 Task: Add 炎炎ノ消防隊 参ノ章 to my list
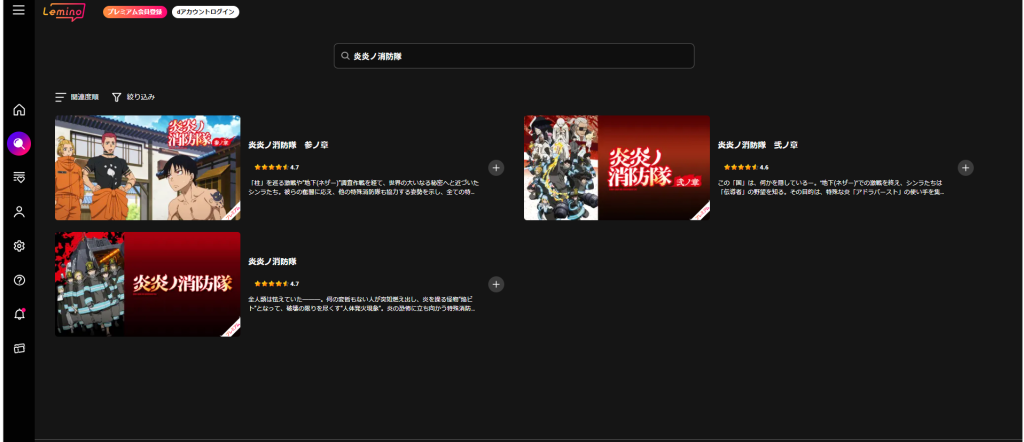point(496,168)
